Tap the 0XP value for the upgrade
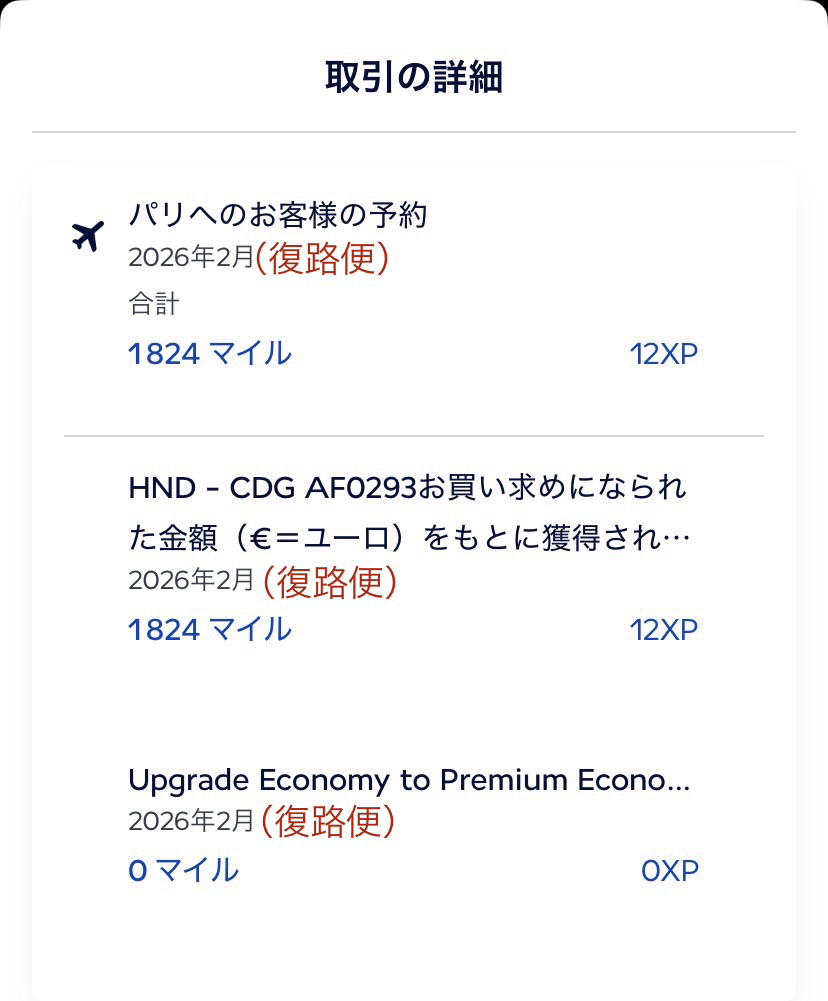Screen dimensions: 828x1001 pyautogui.click(x=669, y=871)
